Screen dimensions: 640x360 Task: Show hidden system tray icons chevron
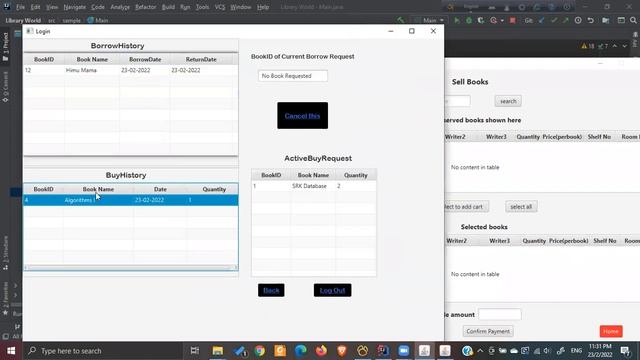(480, 351)
